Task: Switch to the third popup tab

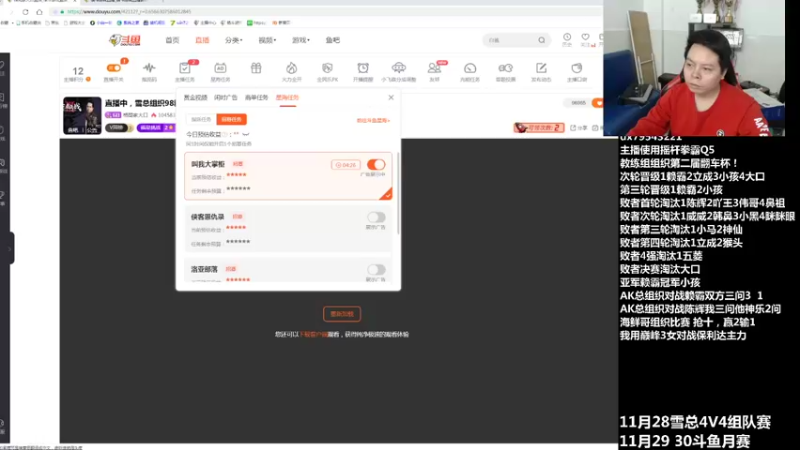Action: 257,97
